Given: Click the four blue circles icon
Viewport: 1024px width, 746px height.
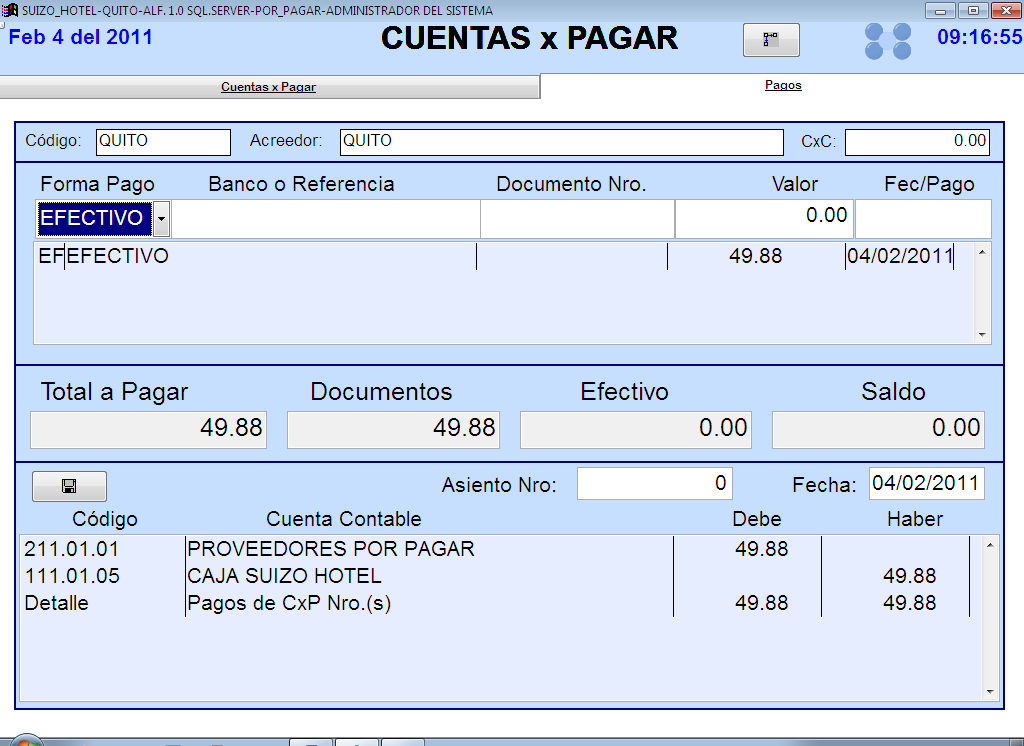Looking at the screenshot, I should tap(888, 41).
